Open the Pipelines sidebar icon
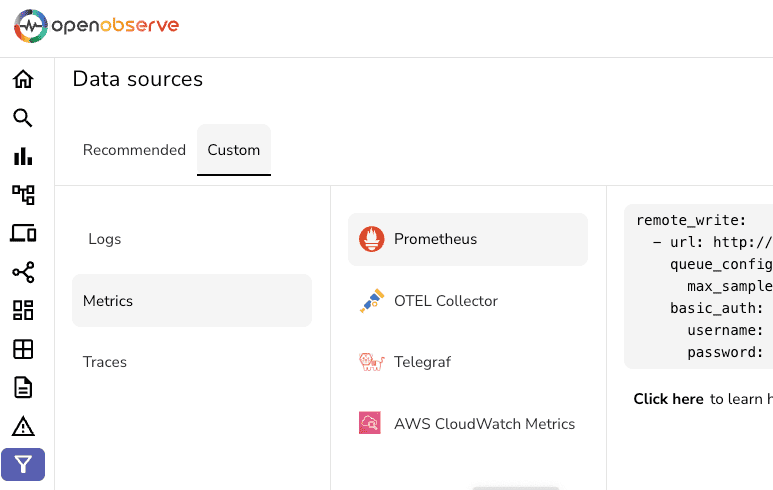 (23, 195)
